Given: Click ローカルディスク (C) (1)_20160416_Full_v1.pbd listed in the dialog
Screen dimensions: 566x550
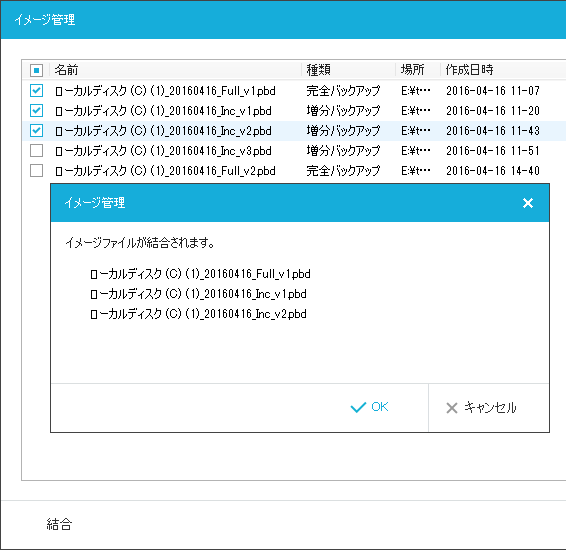Looking at the screenshot, I should tap(200, 274).
